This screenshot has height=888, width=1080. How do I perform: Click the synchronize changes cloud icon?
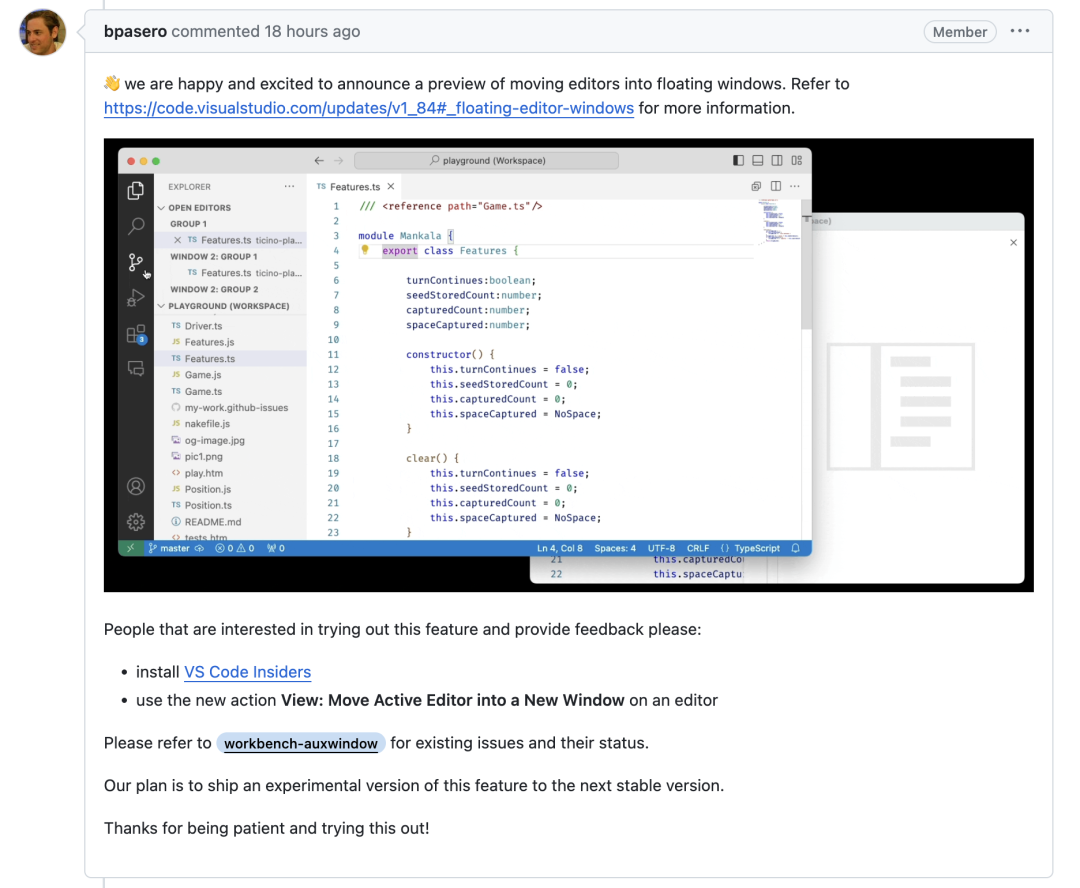199,548
